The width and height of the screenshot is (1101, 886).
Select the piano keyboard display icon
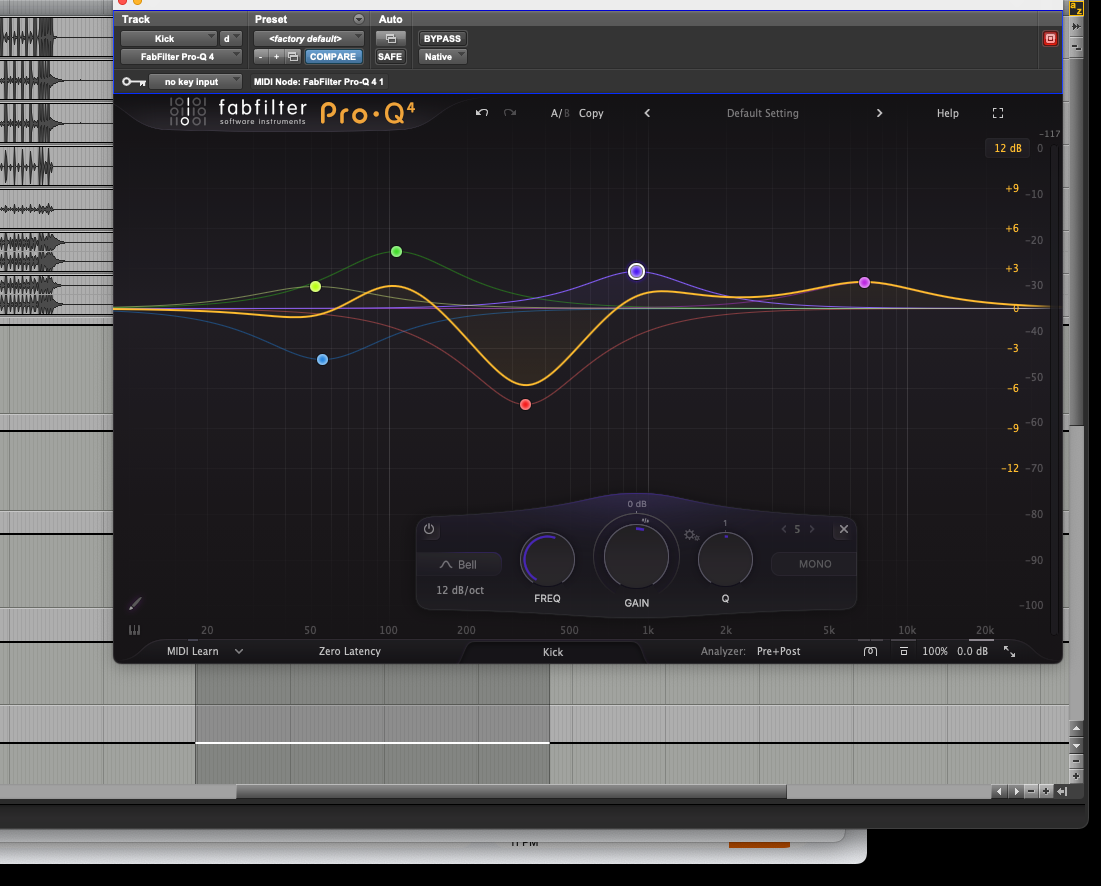(135, 630)
